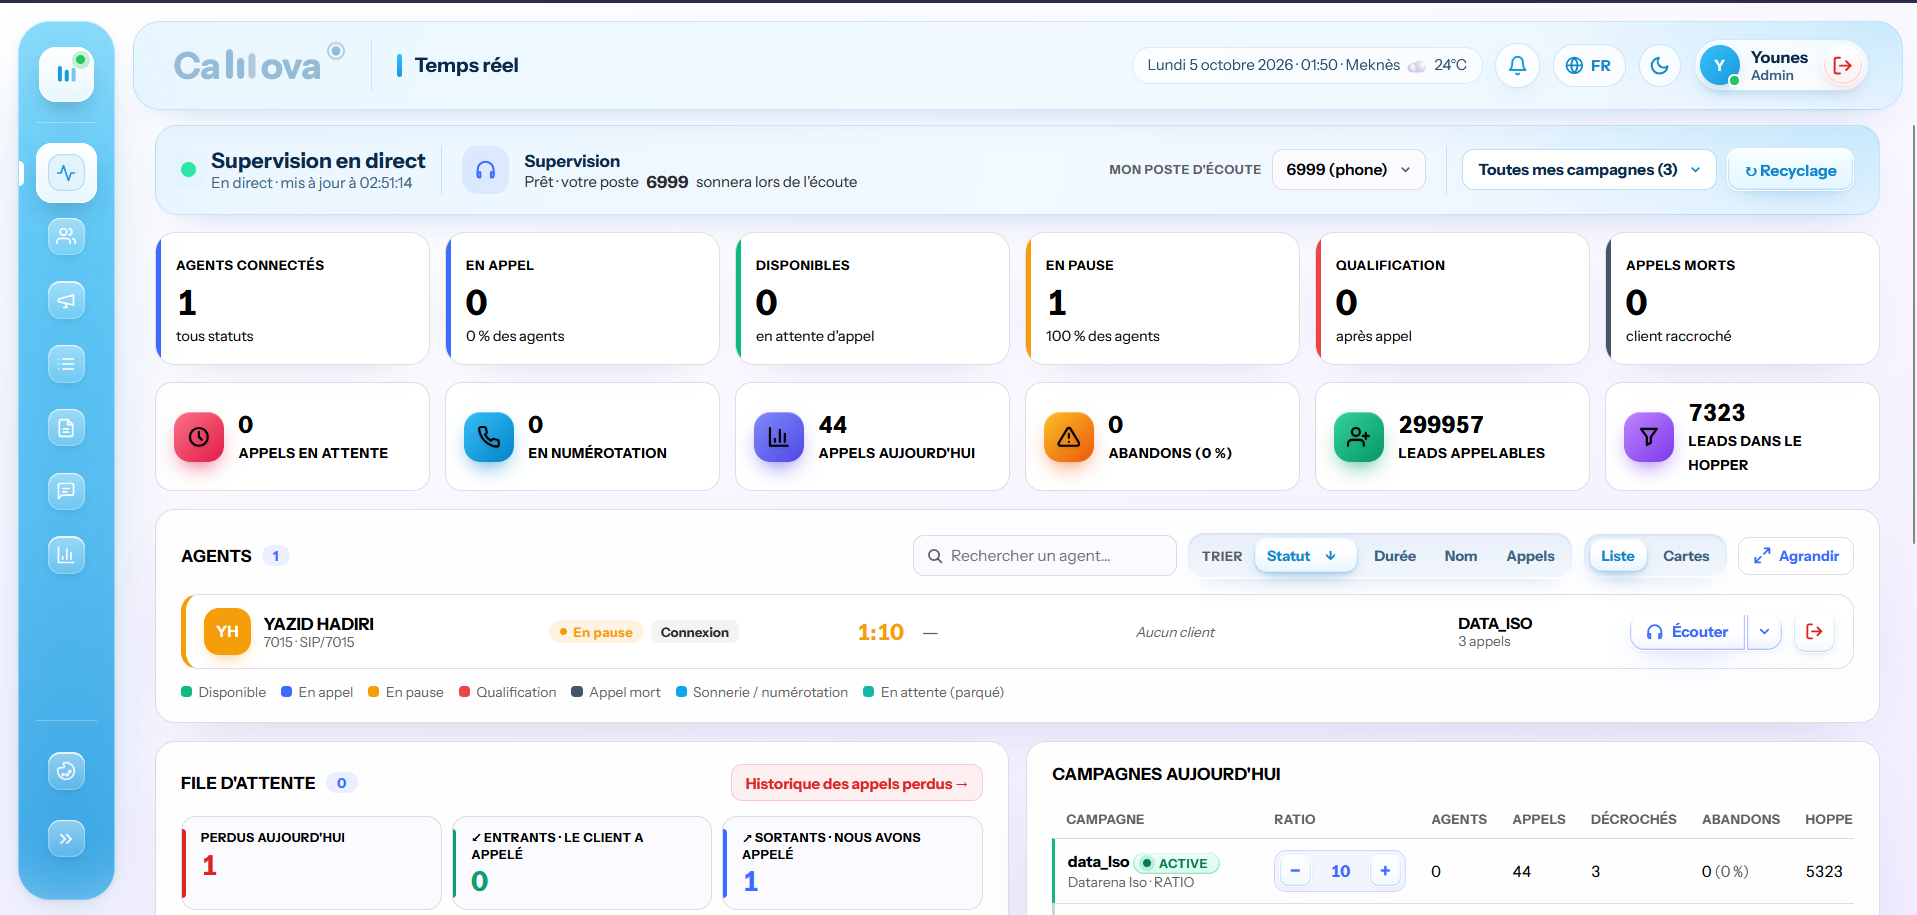The image size is (1917, 915).
Task: Open the chat messages sidebar icon
Action: (66, 491)
